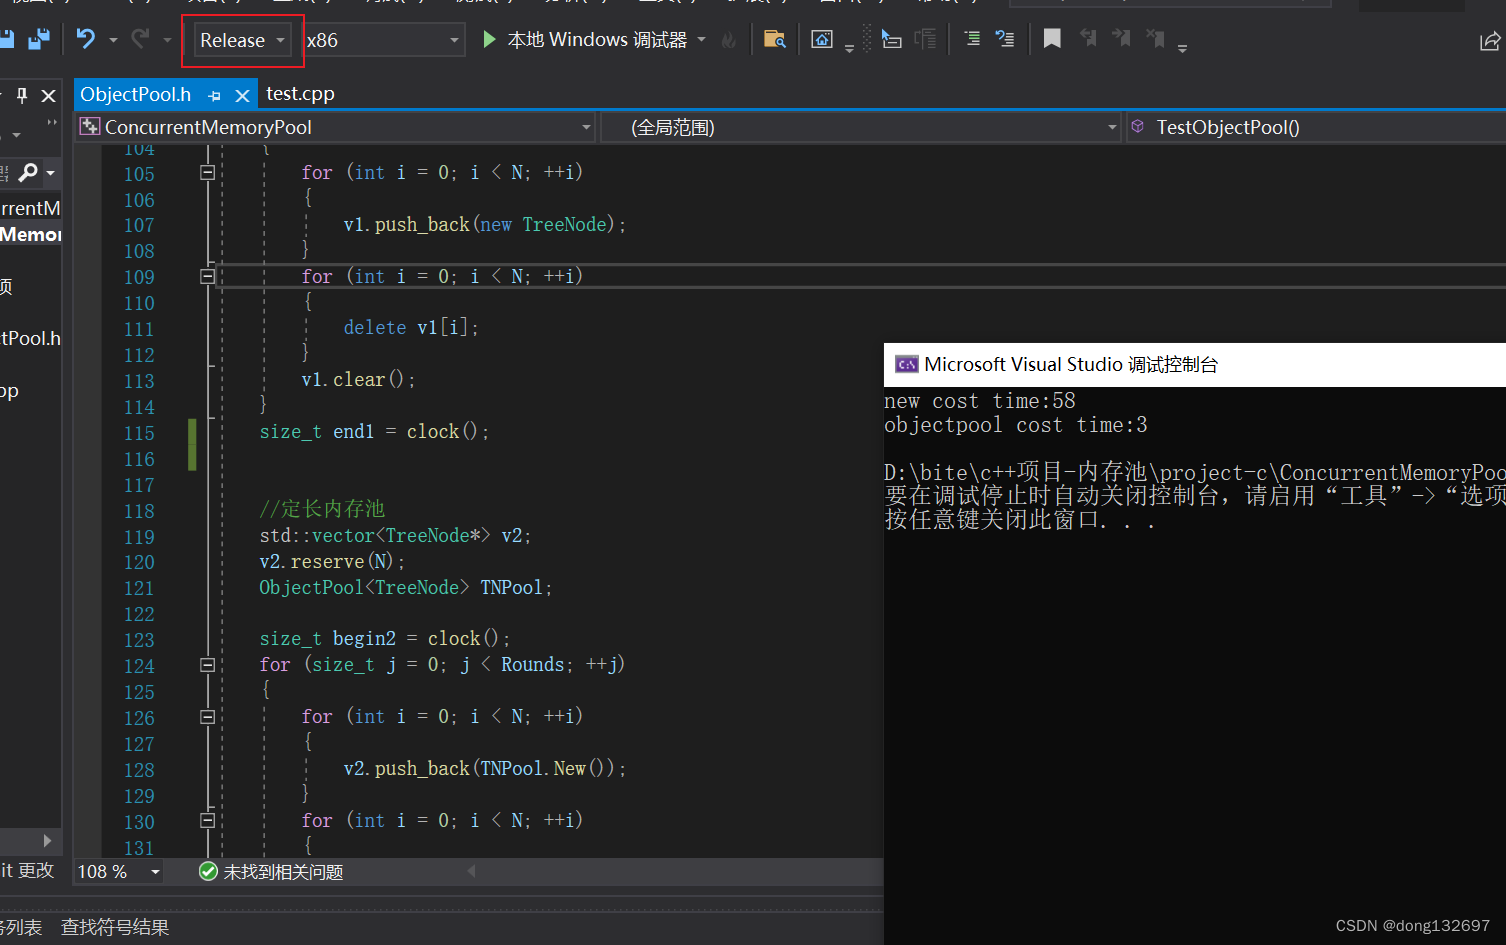This screenshot has height=945, width=1506.
Task: Open the debugger target dropdown arrow
Action: click(x=702, y=40)
